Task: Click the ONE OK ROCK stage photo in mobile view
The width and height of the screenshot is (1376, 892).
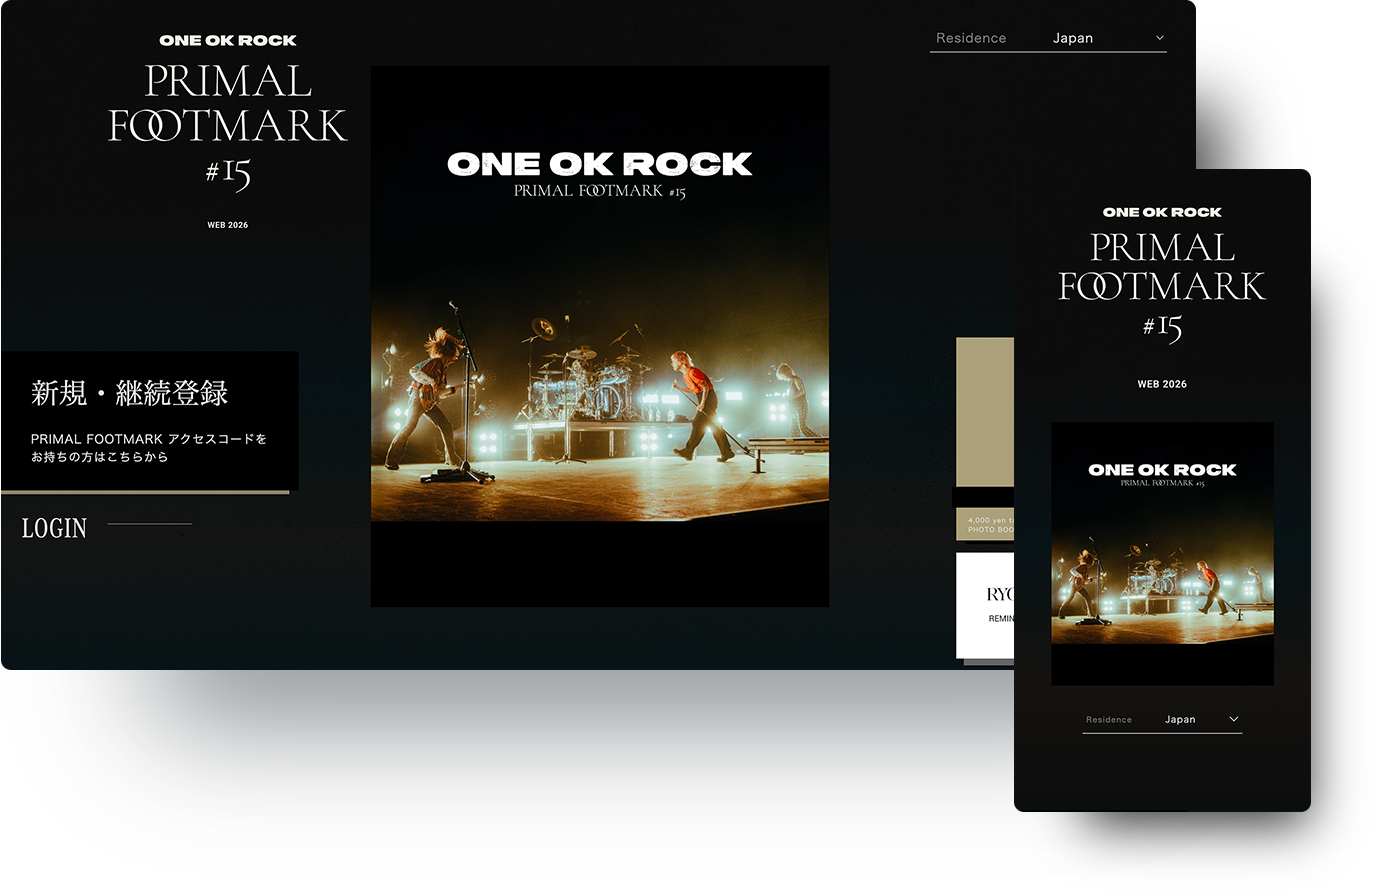Action: pos(1162,554)
